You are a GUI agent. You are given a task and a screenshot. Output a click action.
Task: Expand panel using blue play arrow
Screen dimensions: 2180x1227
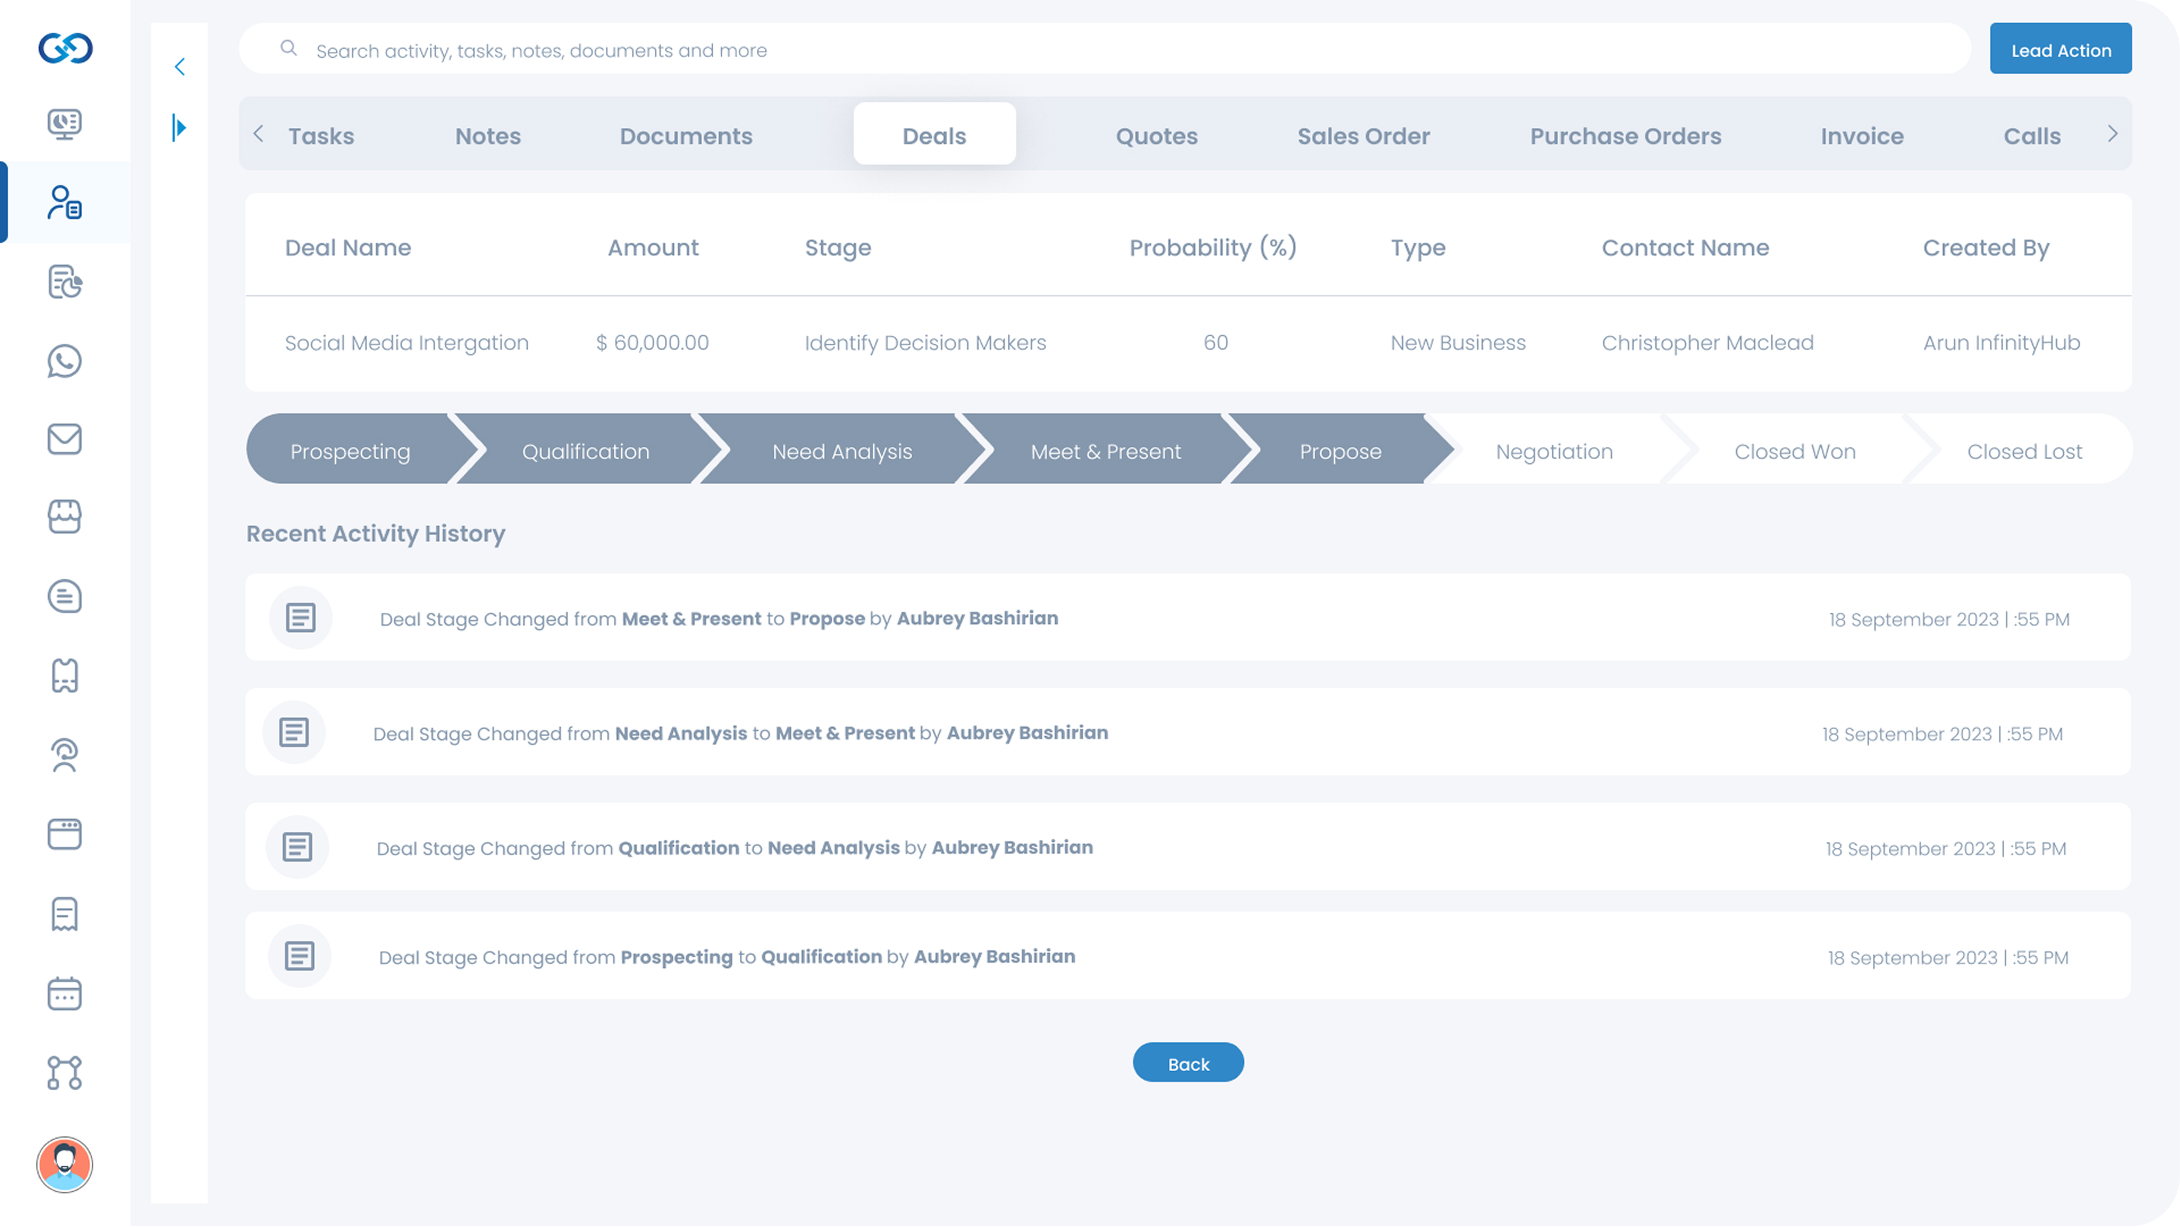click(x=179, y=128)
